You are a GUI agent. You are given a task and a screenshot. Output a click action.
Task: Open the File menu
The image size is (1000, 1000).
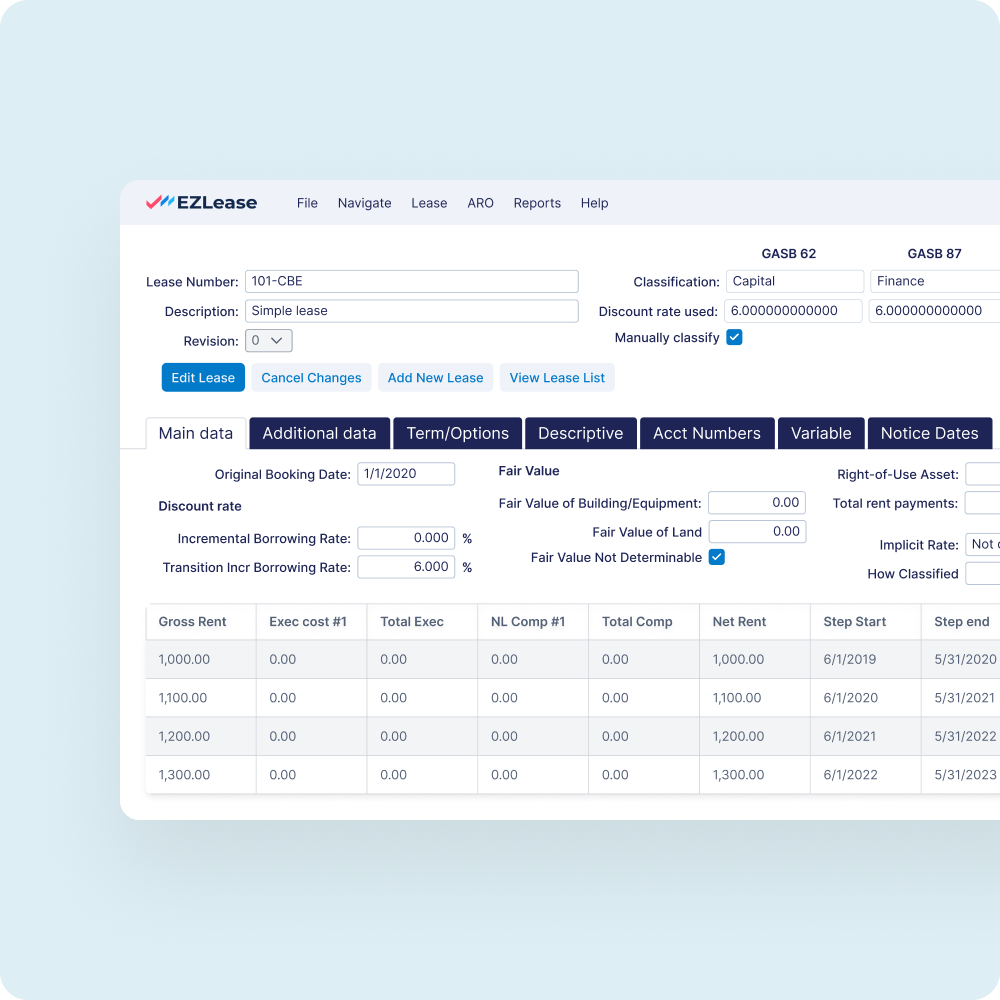(x=307, y=203)
